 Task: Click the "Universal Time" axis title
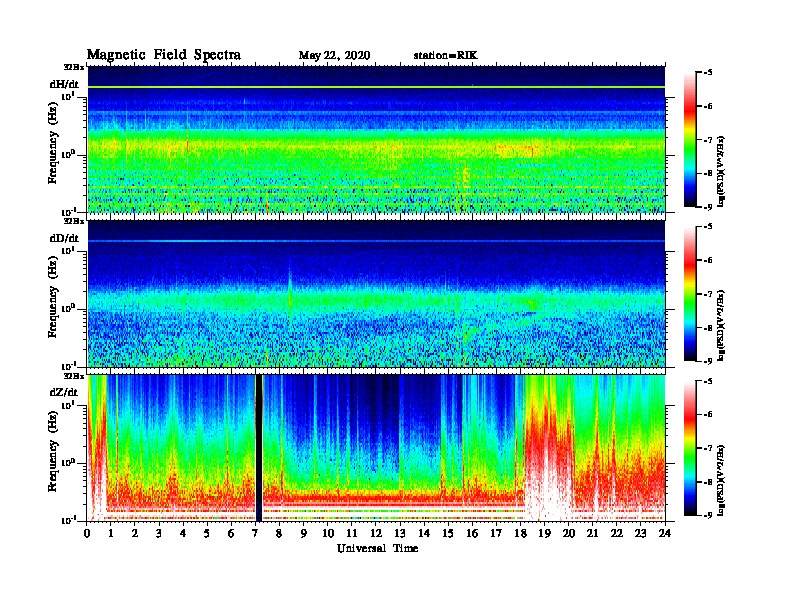click(377, 548)
